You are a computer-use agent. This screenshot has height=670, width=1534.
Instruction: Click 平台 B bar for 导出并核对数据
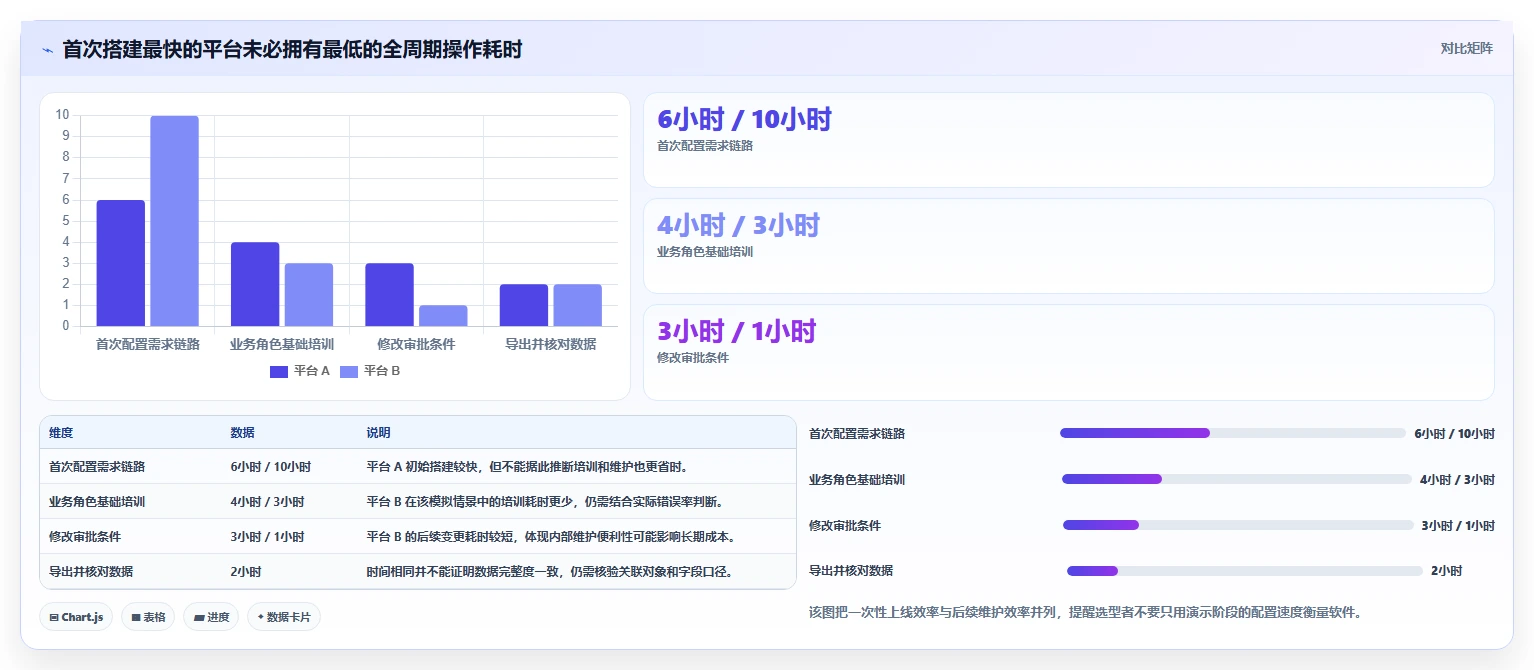(578, 305)
